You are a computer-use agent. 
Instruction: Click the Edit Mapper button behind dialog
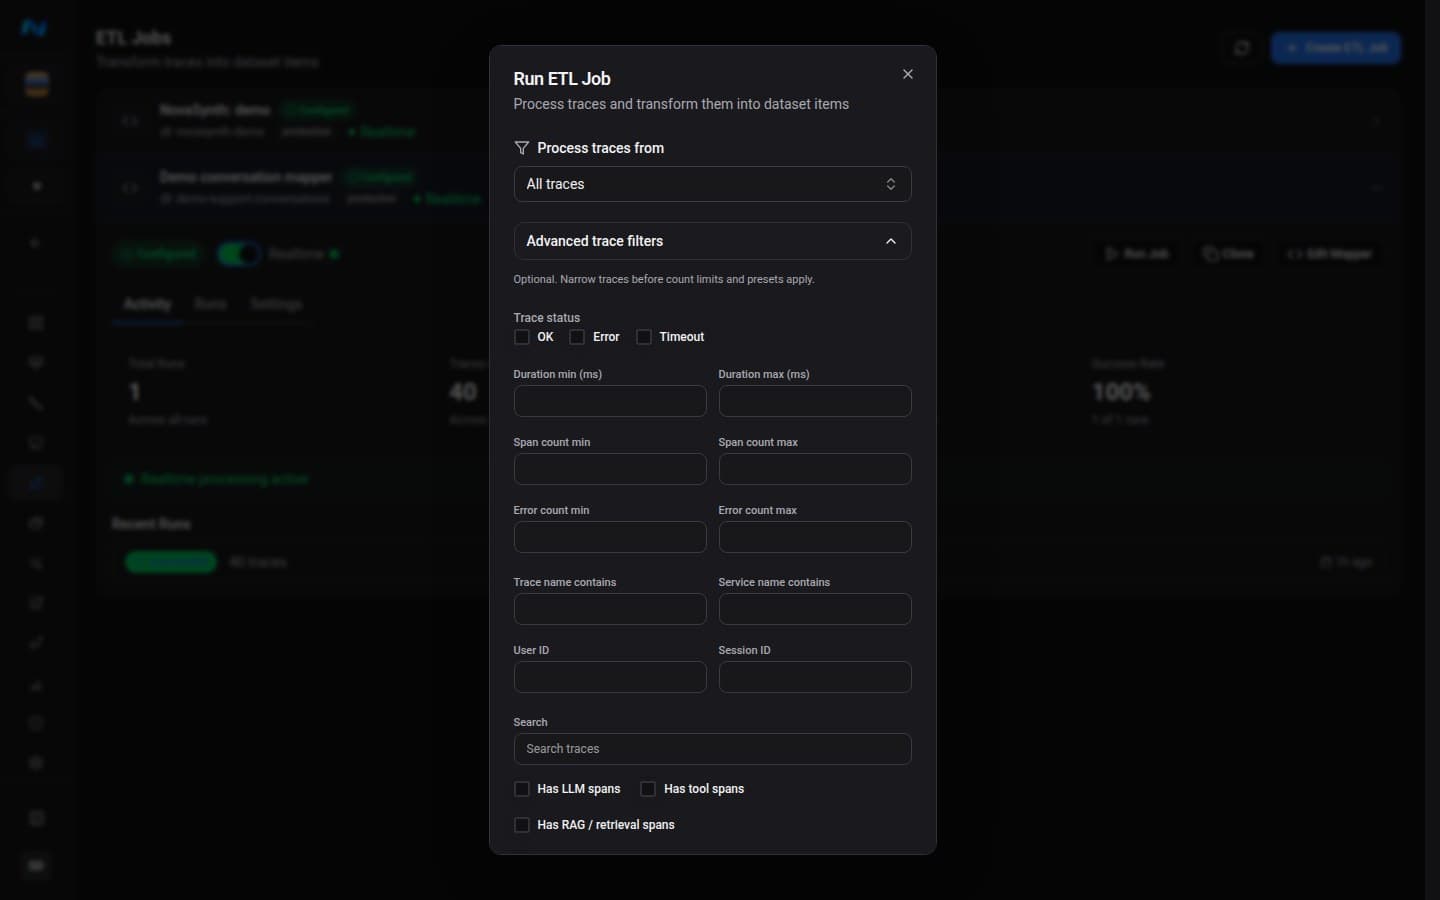click(1329, 254)
